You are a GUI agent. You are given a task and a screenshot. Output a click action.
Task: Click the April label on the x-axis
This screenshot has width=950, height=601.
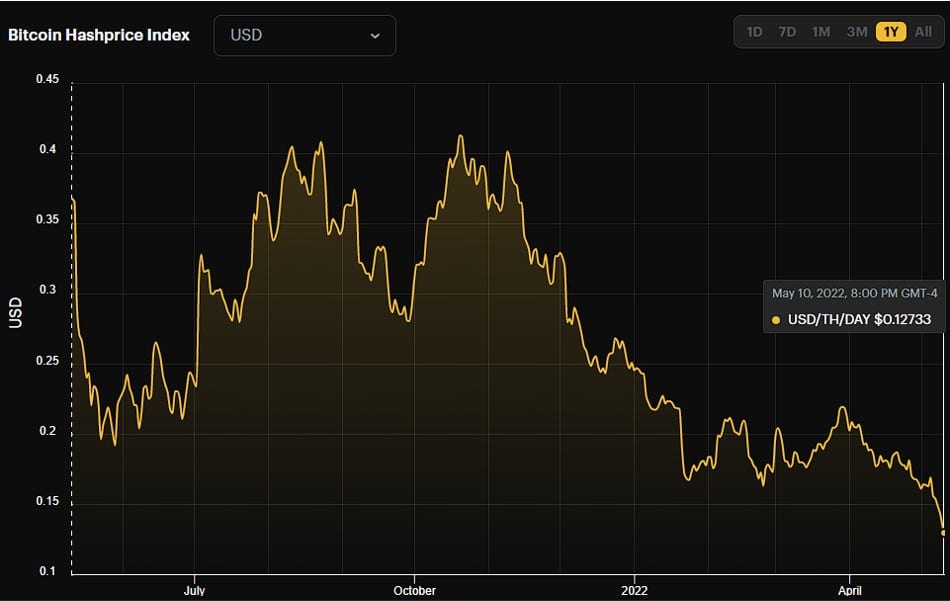click(x=849, y=590)
